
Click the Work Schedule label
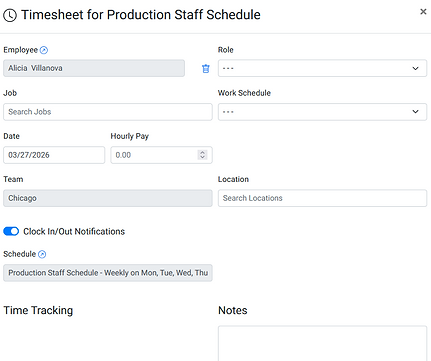[x=244, y=93]
